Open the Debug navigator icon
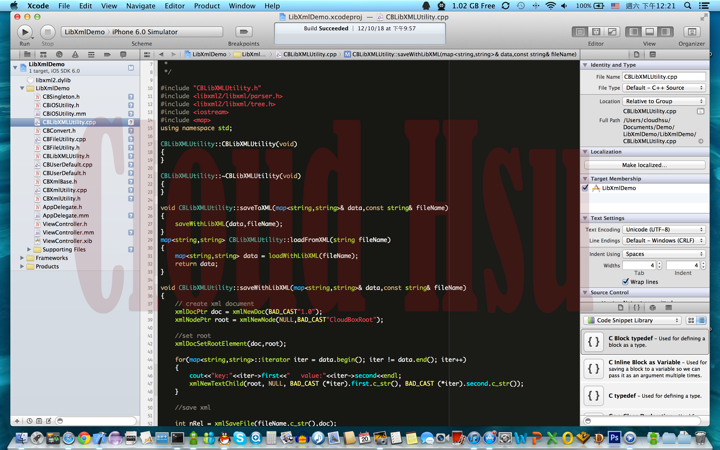The image size is (720, 450). pos(91,54)
